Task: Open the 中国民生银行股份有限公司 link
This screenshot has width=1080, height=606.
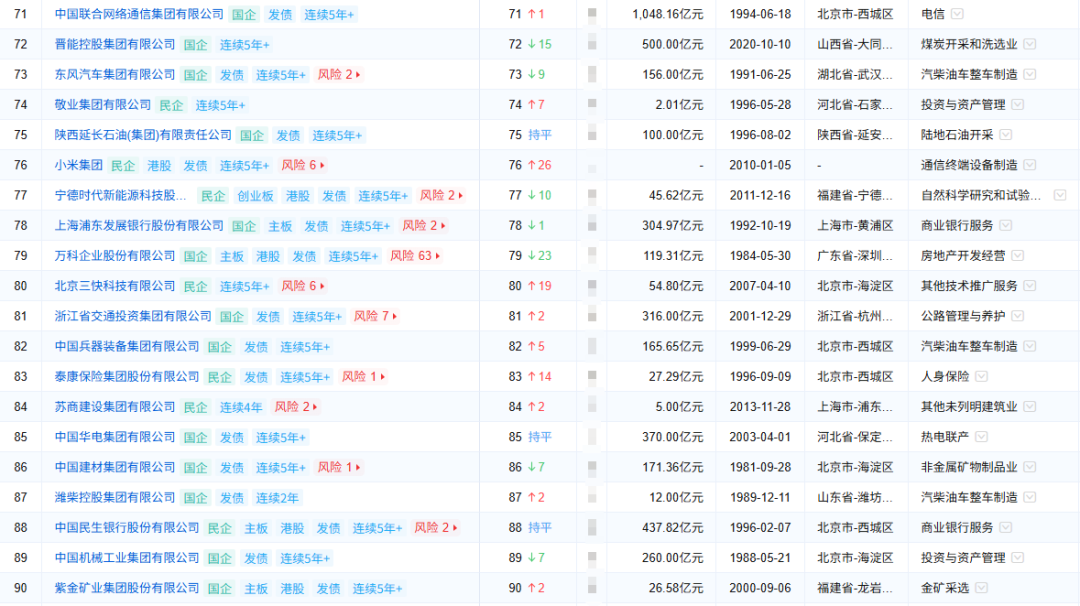Action: coord(127,527)
